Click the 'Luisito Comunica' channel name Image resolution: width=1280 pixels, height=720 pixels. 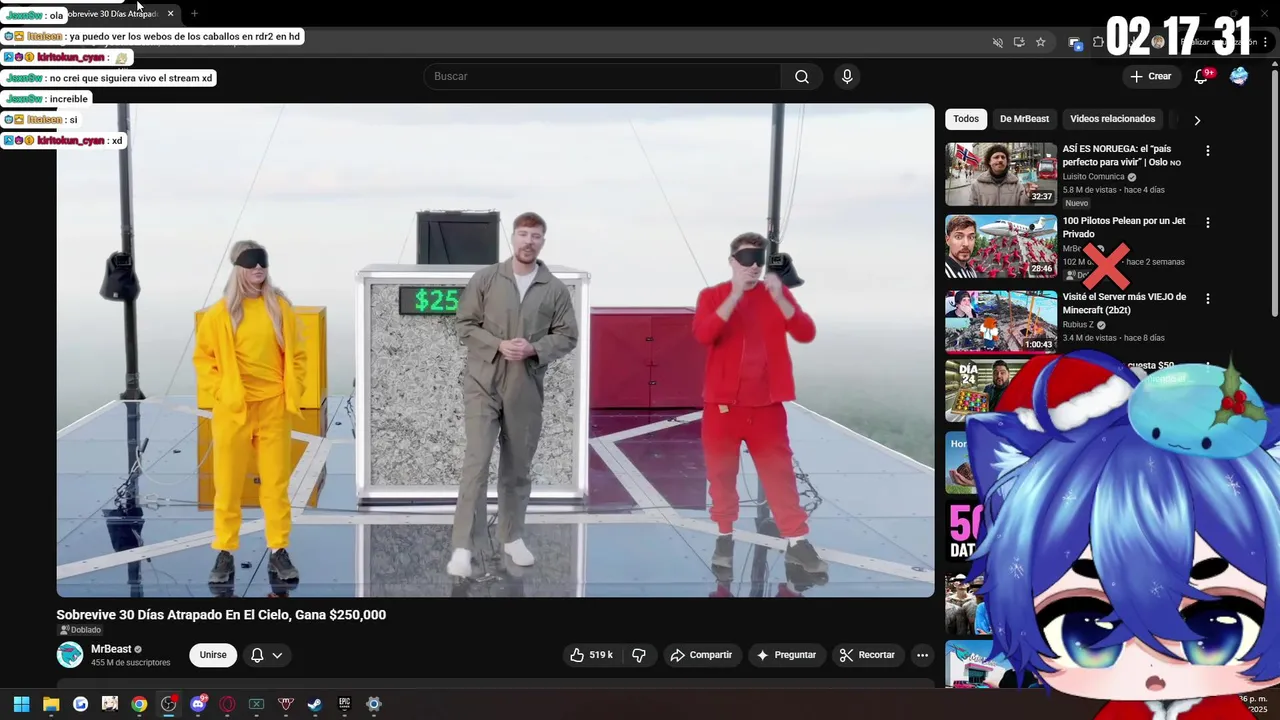coord(1094,177)
